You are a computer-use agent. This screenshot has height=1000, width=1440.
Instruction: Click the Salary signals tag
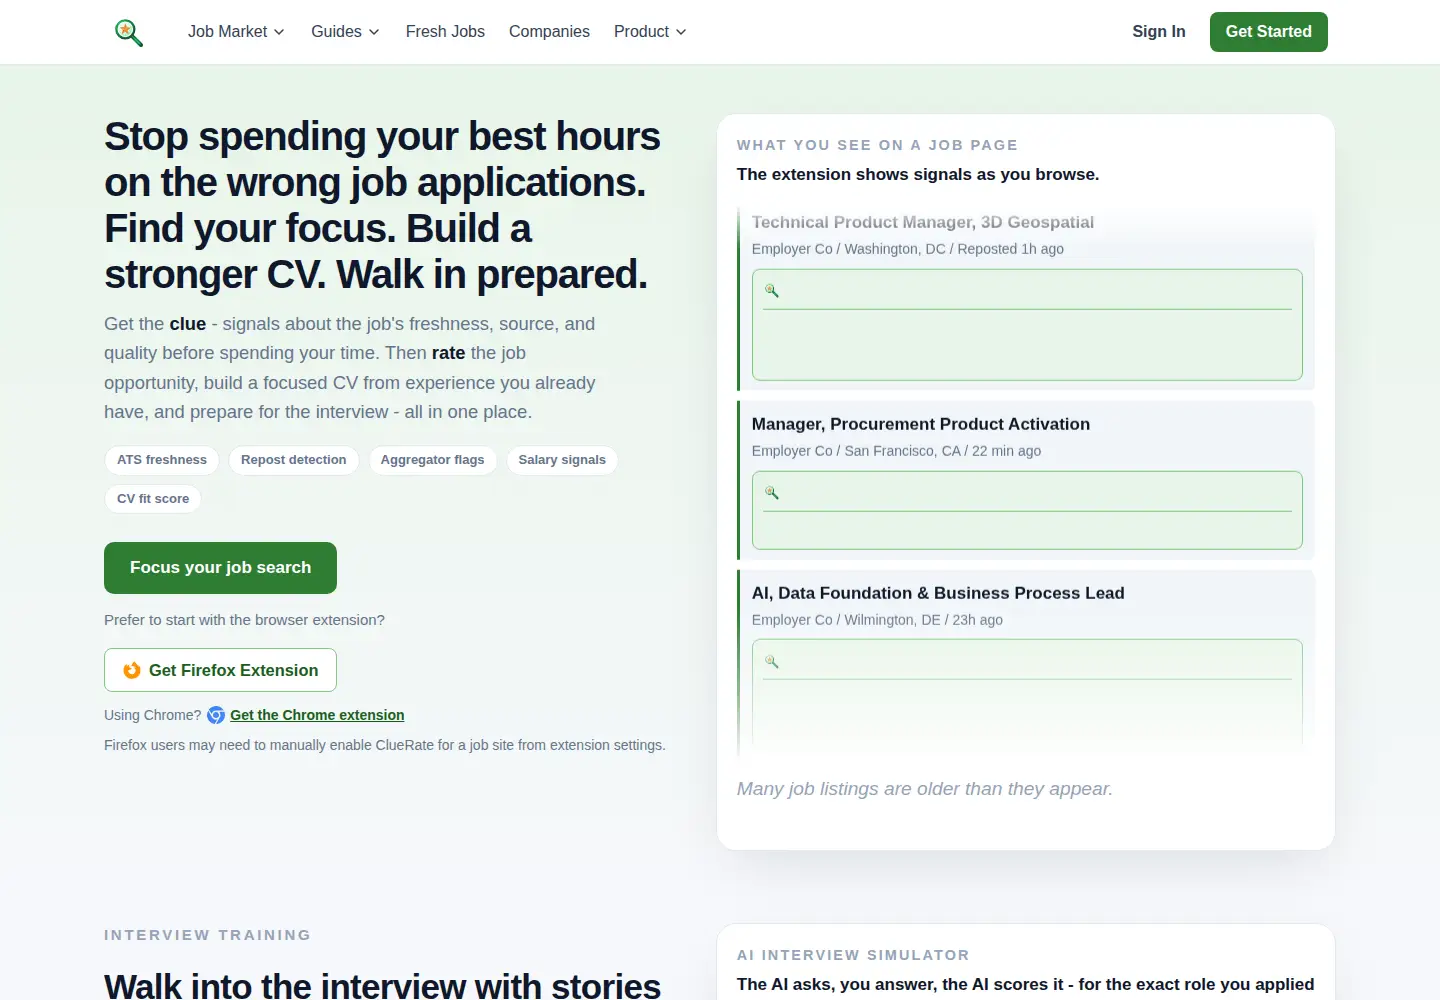tap(562, 460)
